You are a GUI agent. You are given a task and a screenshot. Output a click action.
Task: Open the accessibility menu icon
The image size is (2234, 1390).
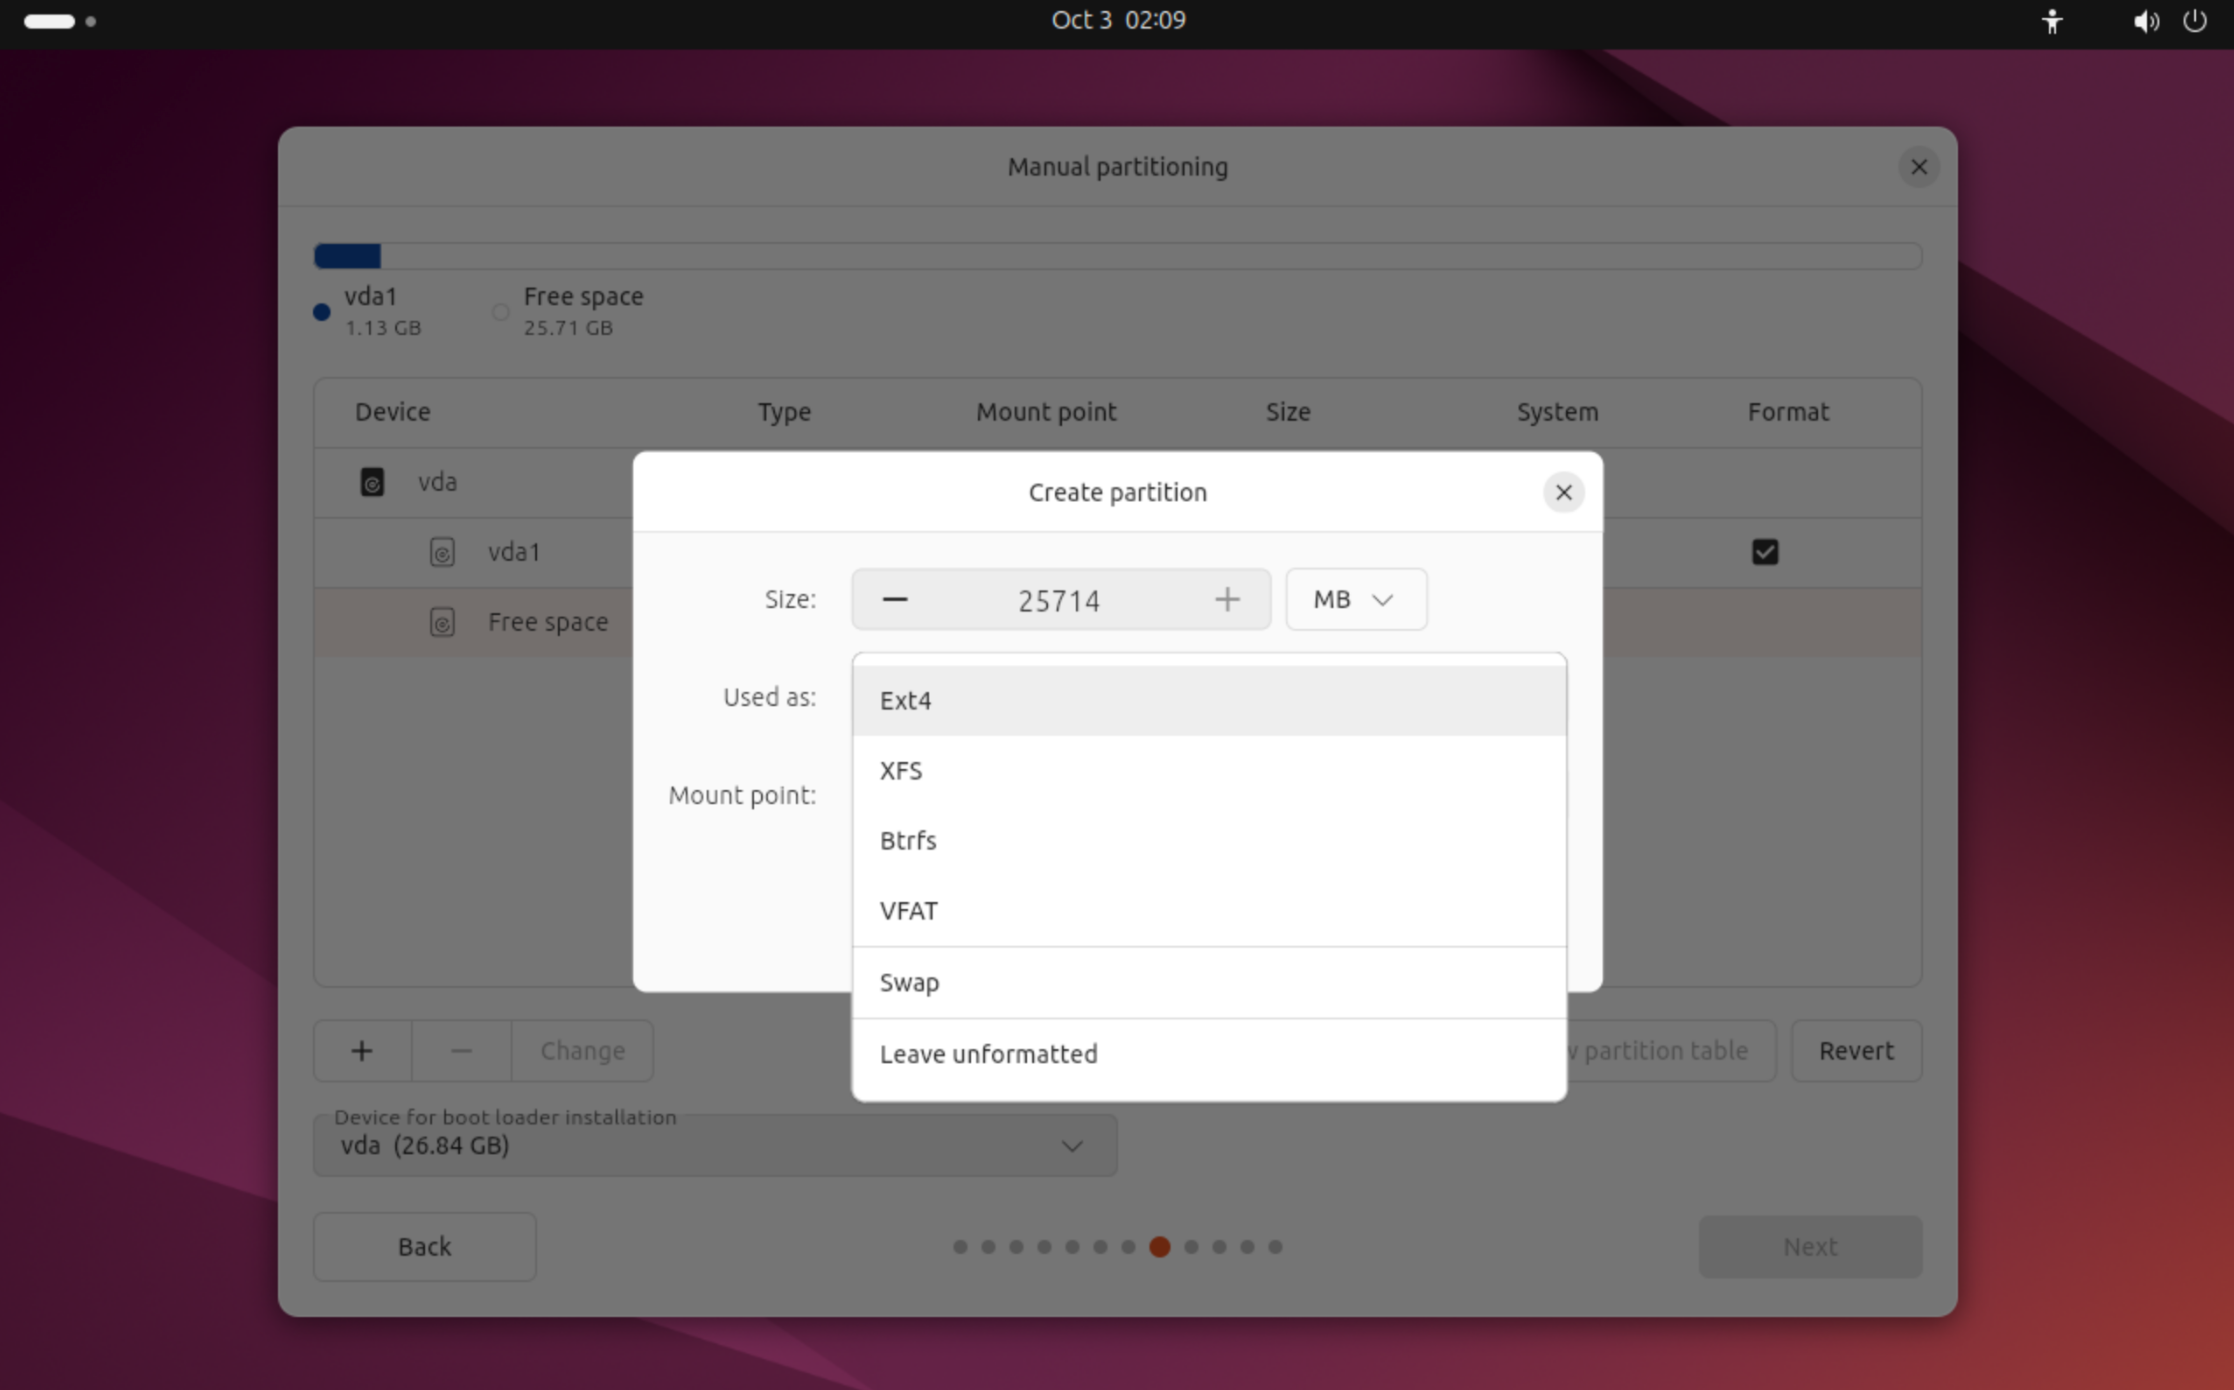2052,21
